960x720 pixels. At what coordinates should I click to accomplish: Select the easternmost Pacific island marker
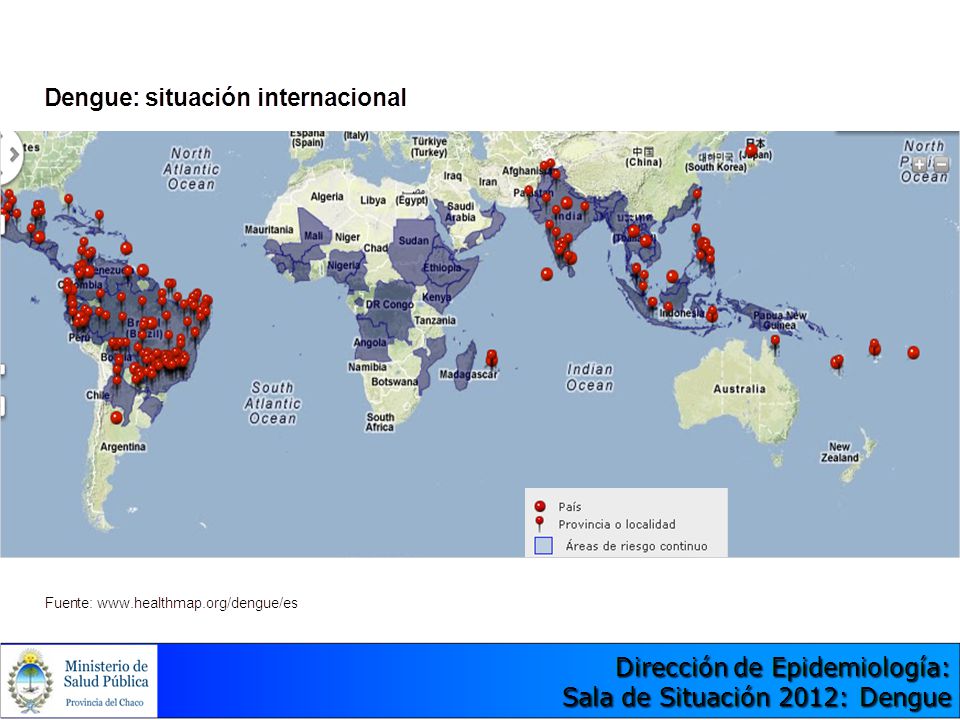click(913, 353)
